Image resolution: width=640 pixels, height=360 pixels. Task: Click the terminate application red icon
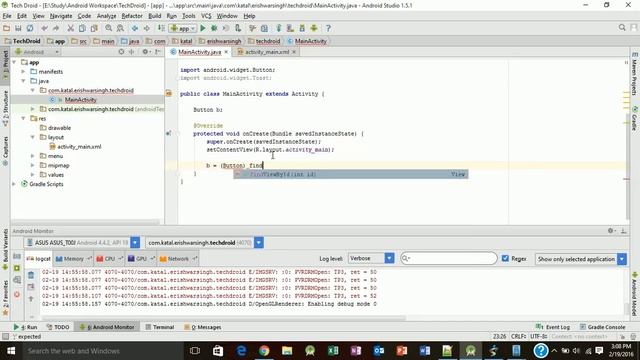[17, 294]
